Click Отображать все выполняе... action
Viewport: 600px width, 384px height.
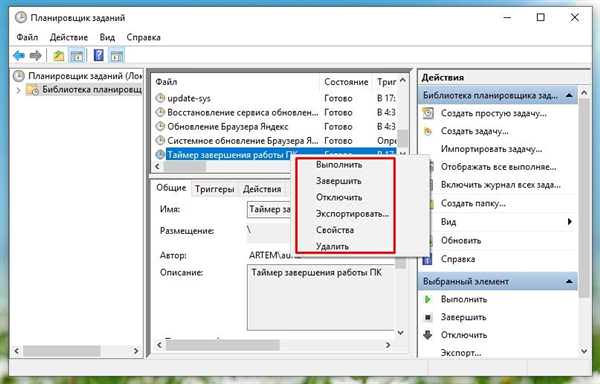(x=499, y=167)
